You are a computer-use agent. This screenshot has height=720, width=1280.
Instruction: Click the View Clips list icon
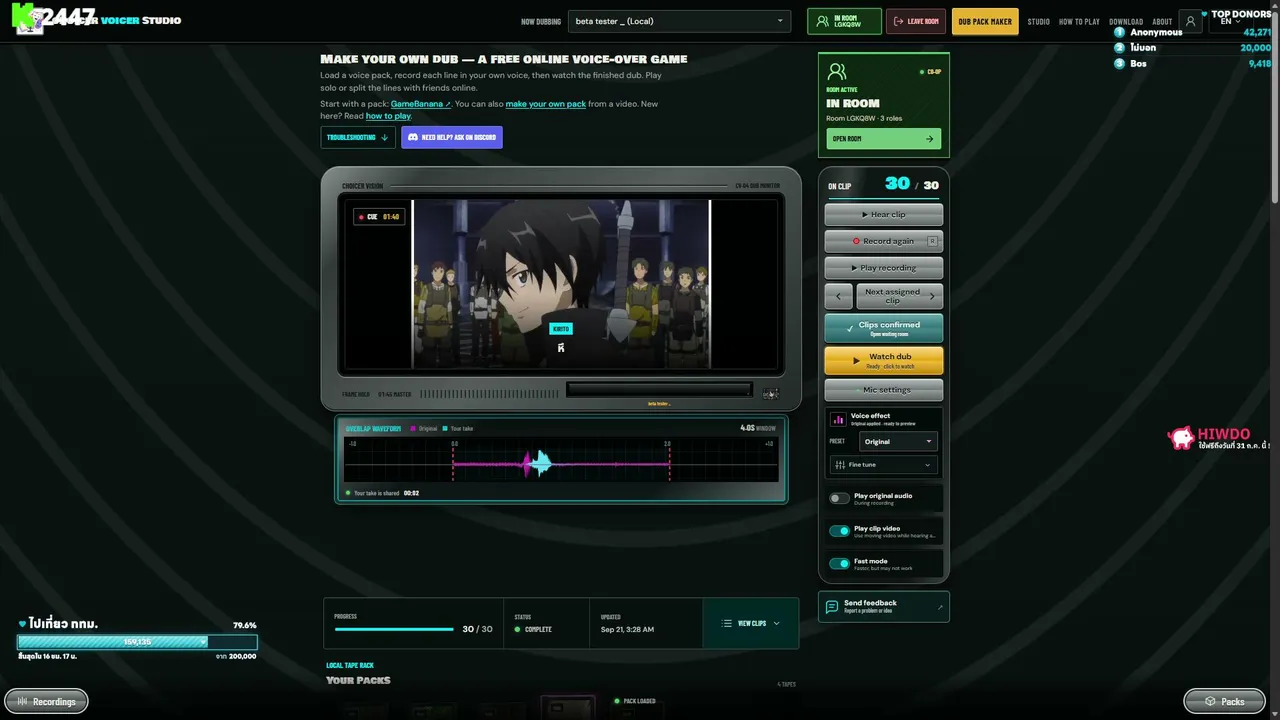coord(727,623)
